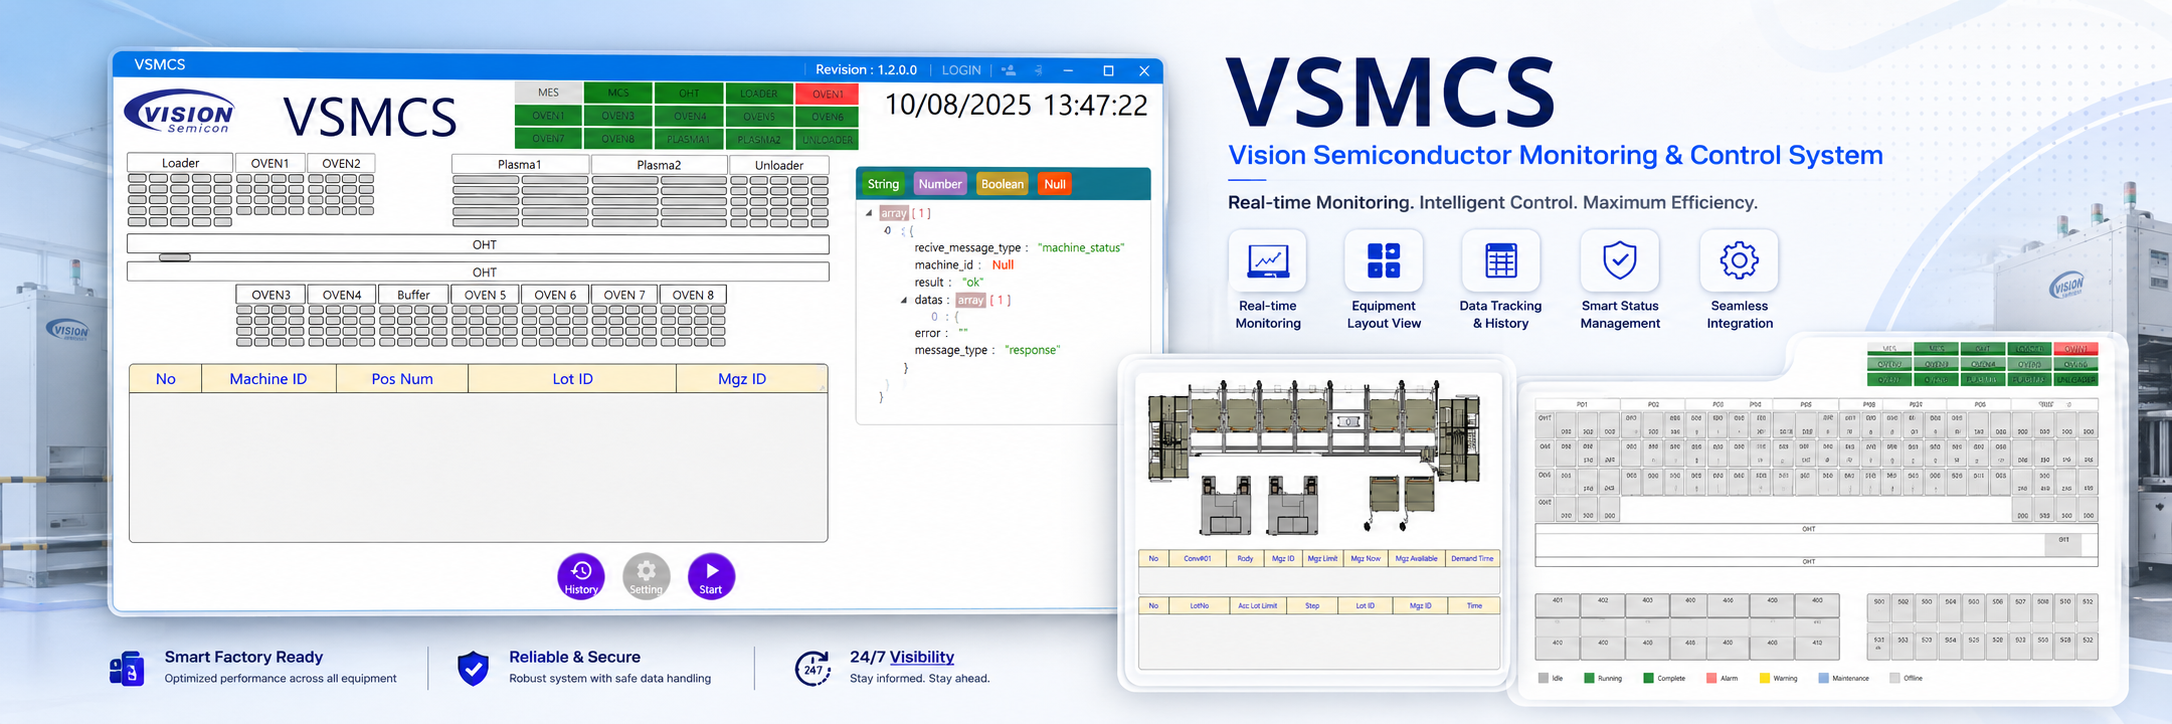The height and width of the screenshot is (724, 2172).
Task: Click the Revision : 1.2.0.0 title bar text
Action: pyautogui.click(x=866, y=70)
